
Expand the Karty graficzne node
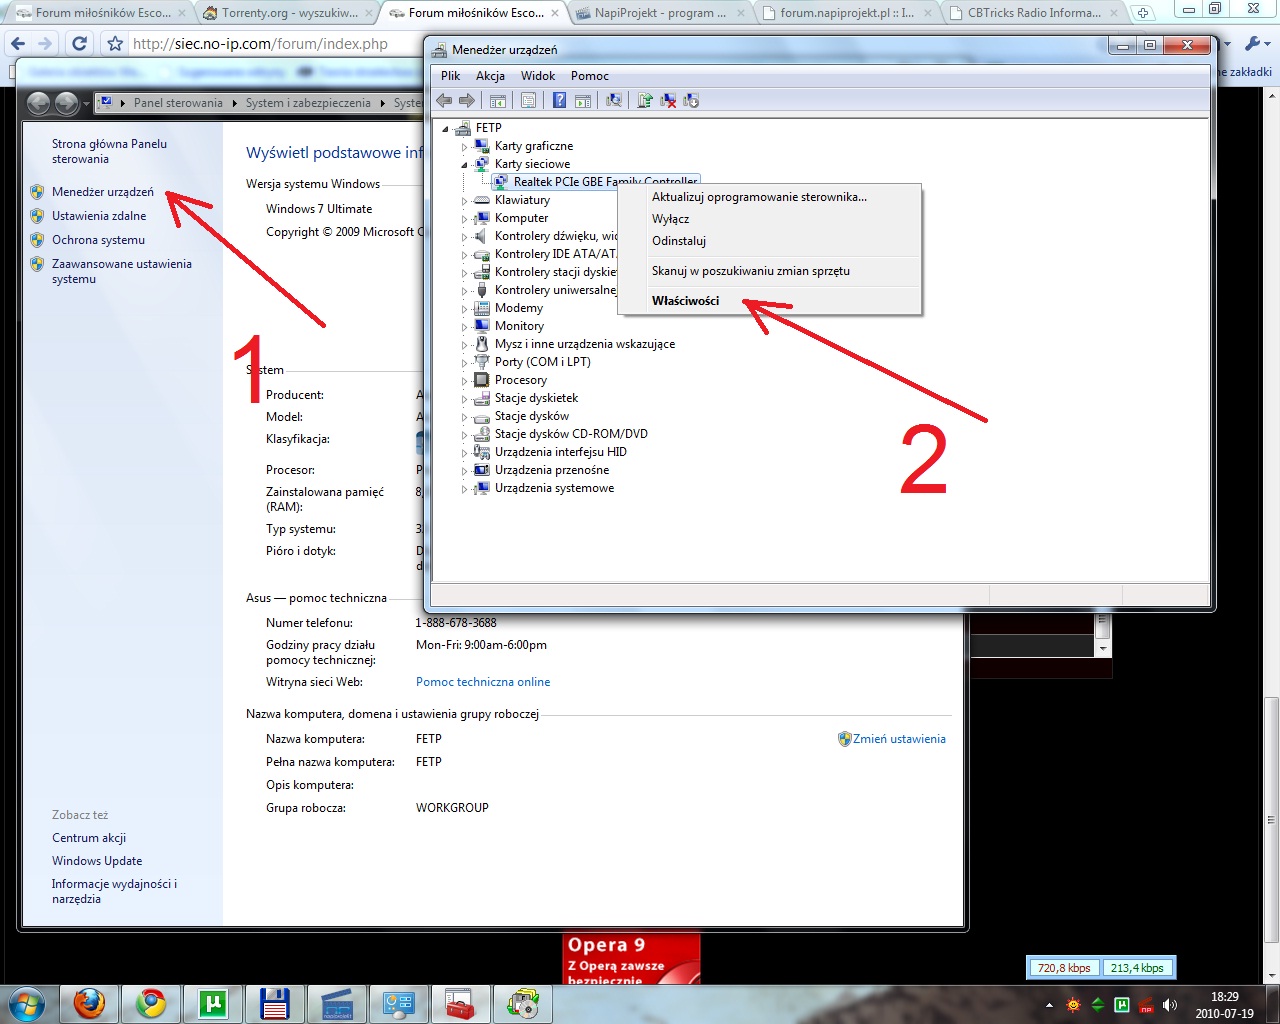point(465,146)
